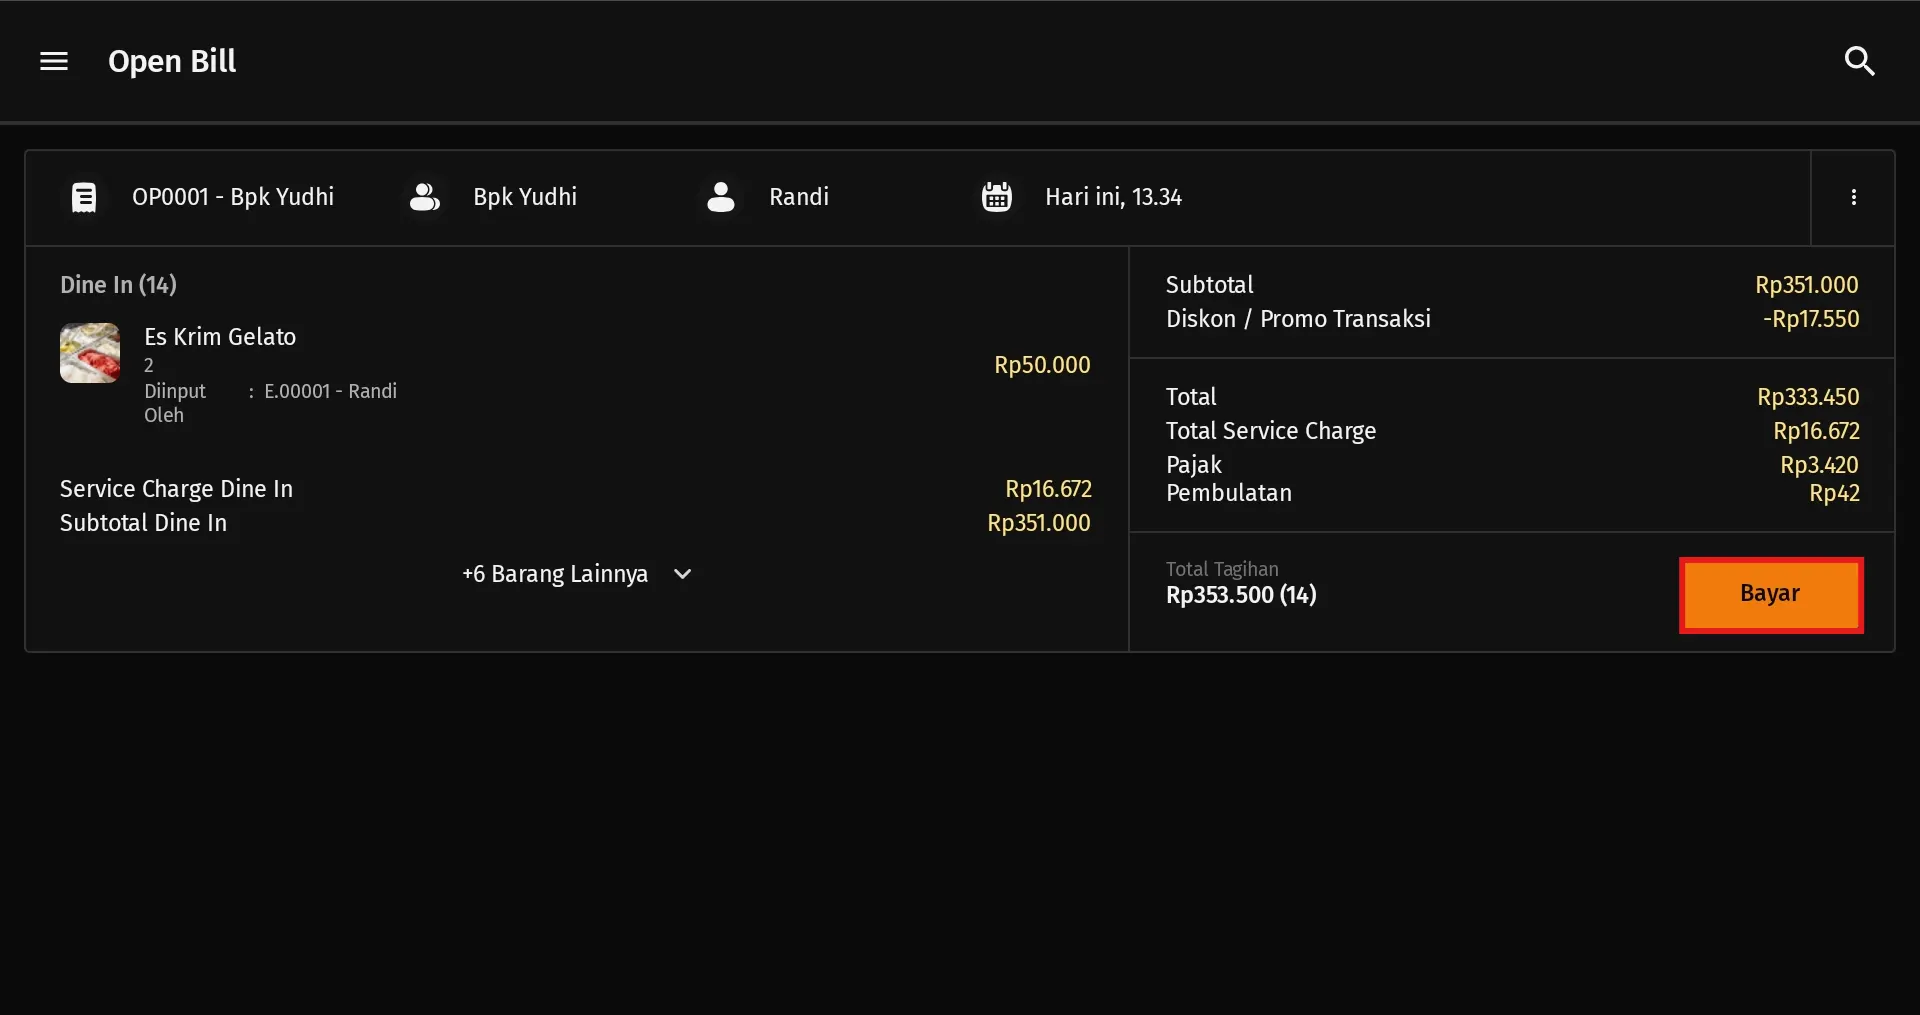Click the calendar icon beside Hari ini

(996, 197)
